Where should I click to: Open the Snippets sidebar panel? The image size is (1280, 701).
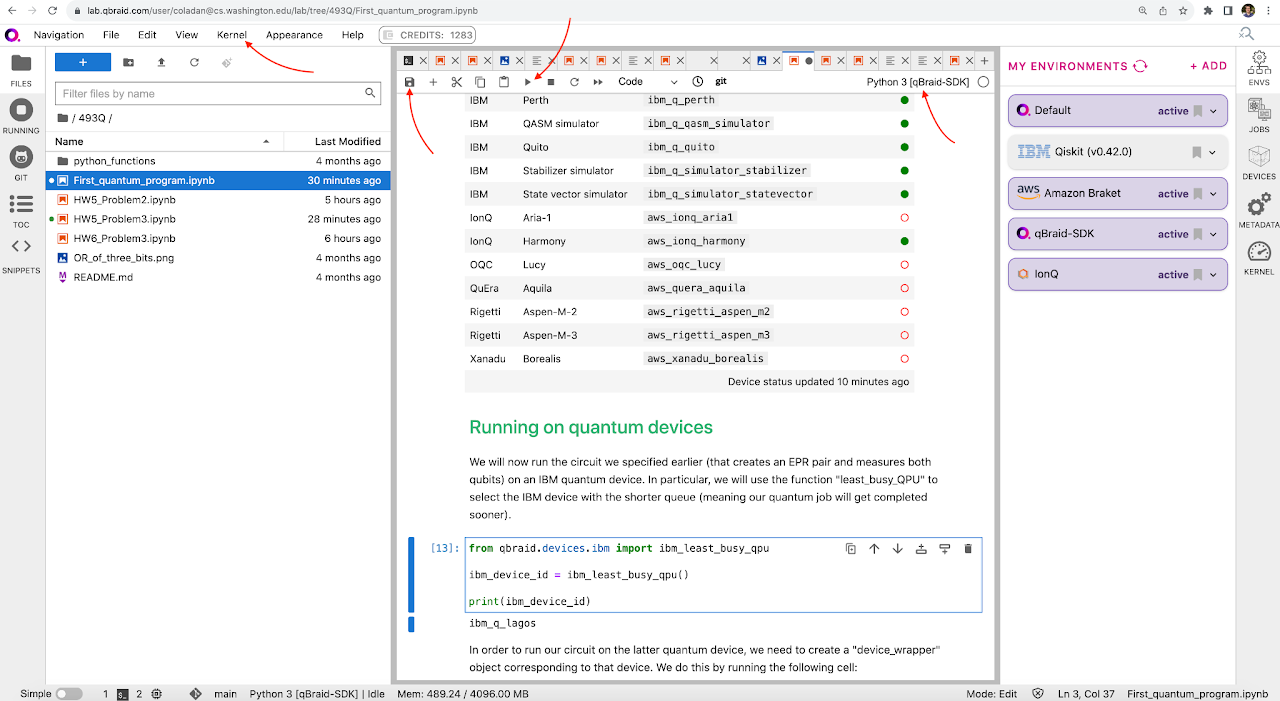pyautogui.click(x=21, y=256)
